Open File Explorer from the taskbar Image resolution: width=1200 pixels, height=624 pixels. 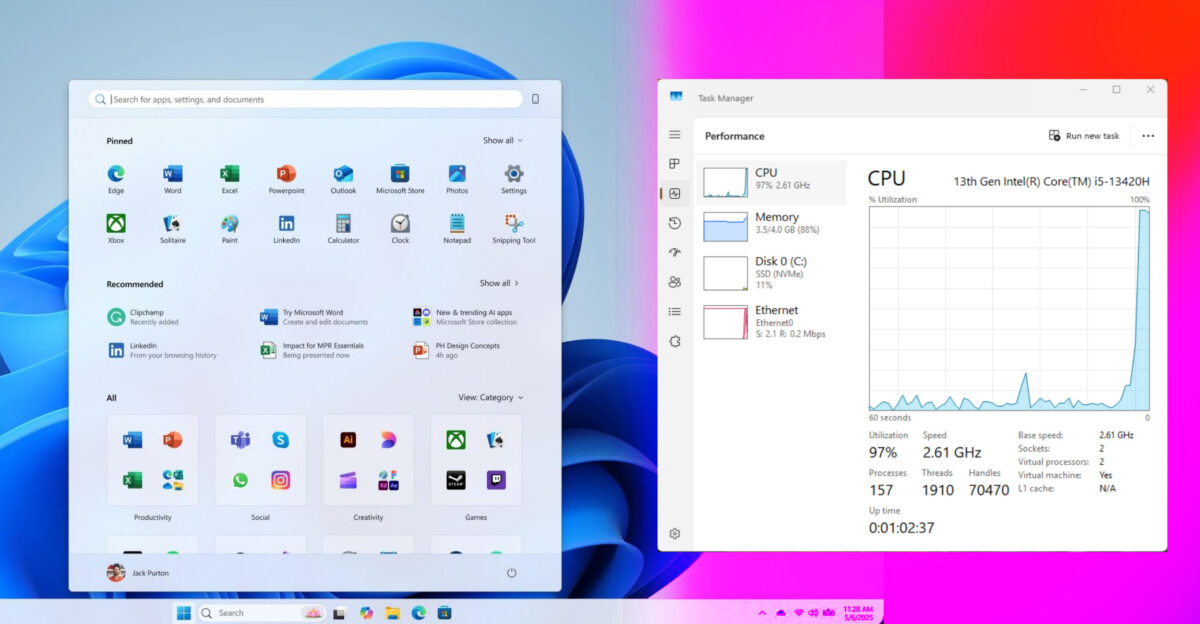[x=393, y=613]
